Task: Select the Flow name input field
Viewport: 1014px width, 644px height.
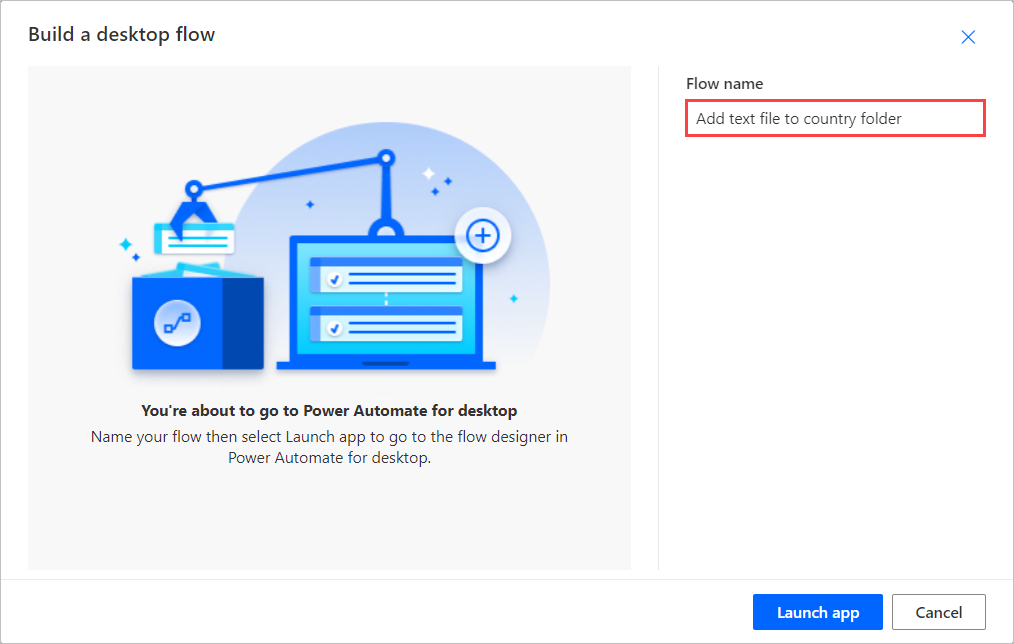Action: point(835,118)
